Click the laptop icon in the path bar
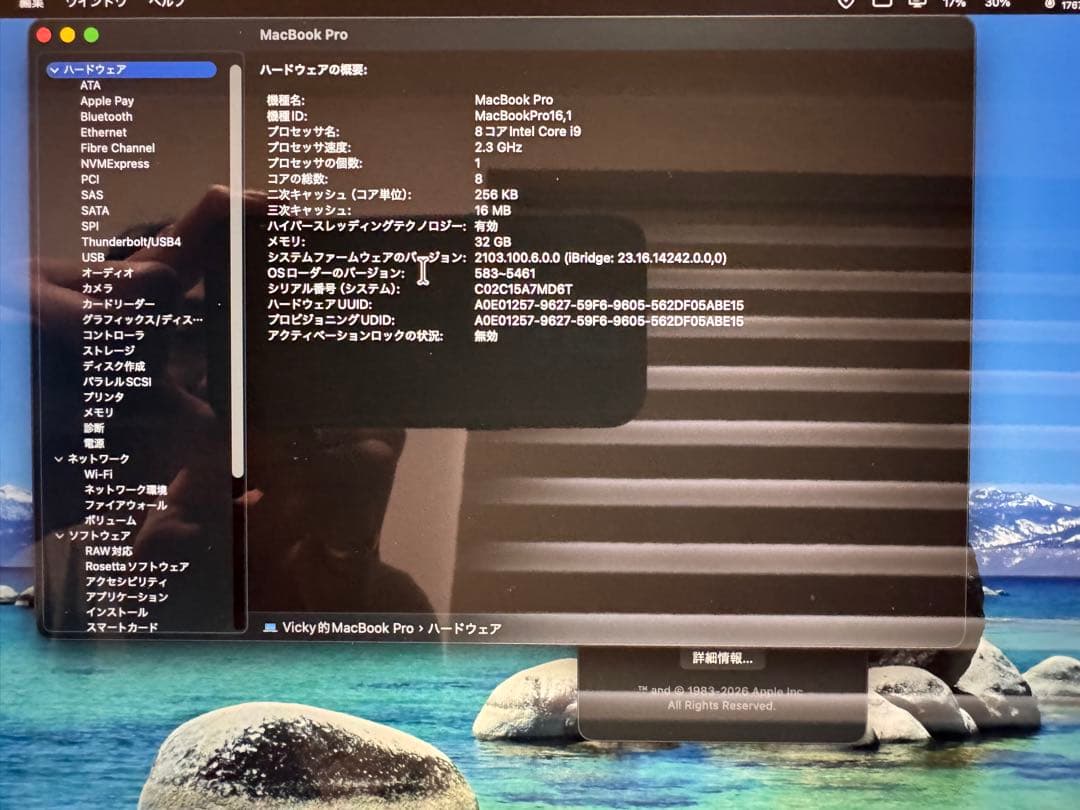Viewport: 1080px width, 810px height. tap(270, 628)
